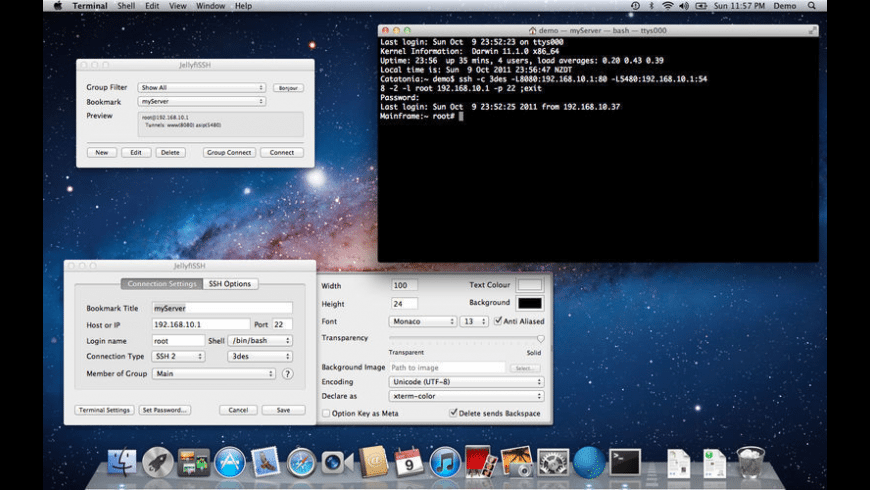Open the View menu
This screenshot has width=870, height=490.
point(178,6)
